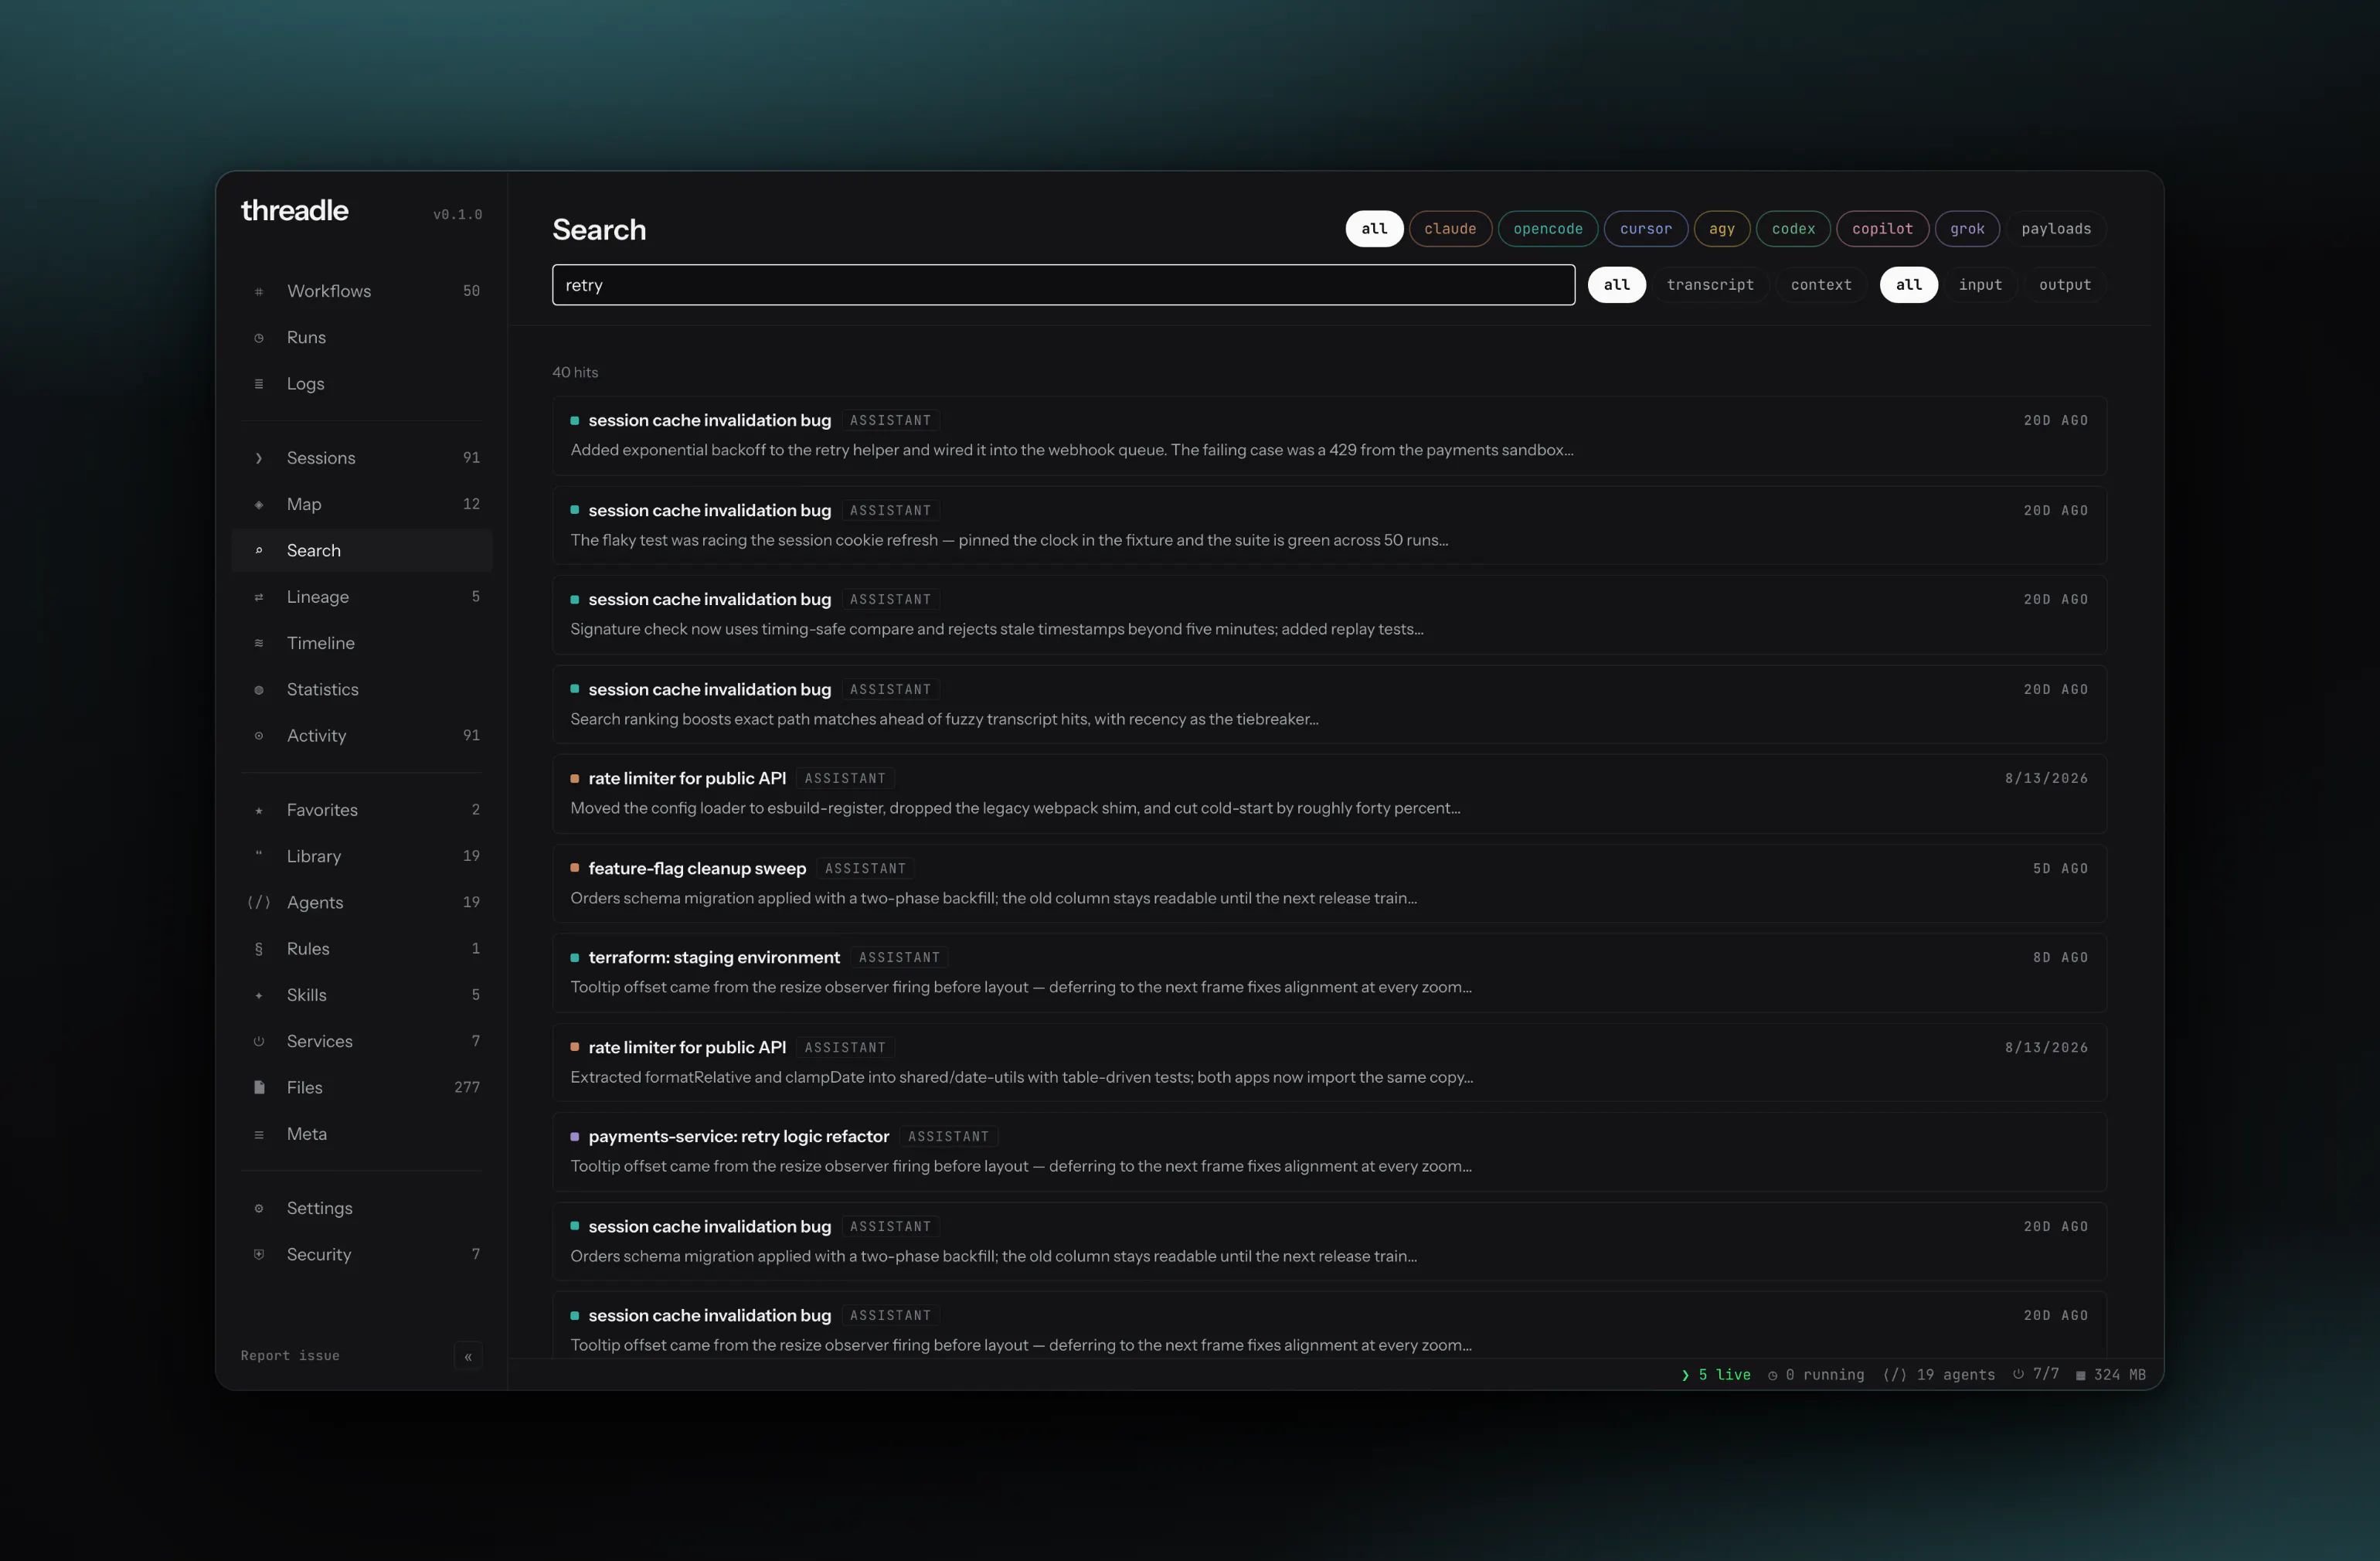
Task: Select the 'all' scope chip before transcript
Action: [x=1616, y=285]
